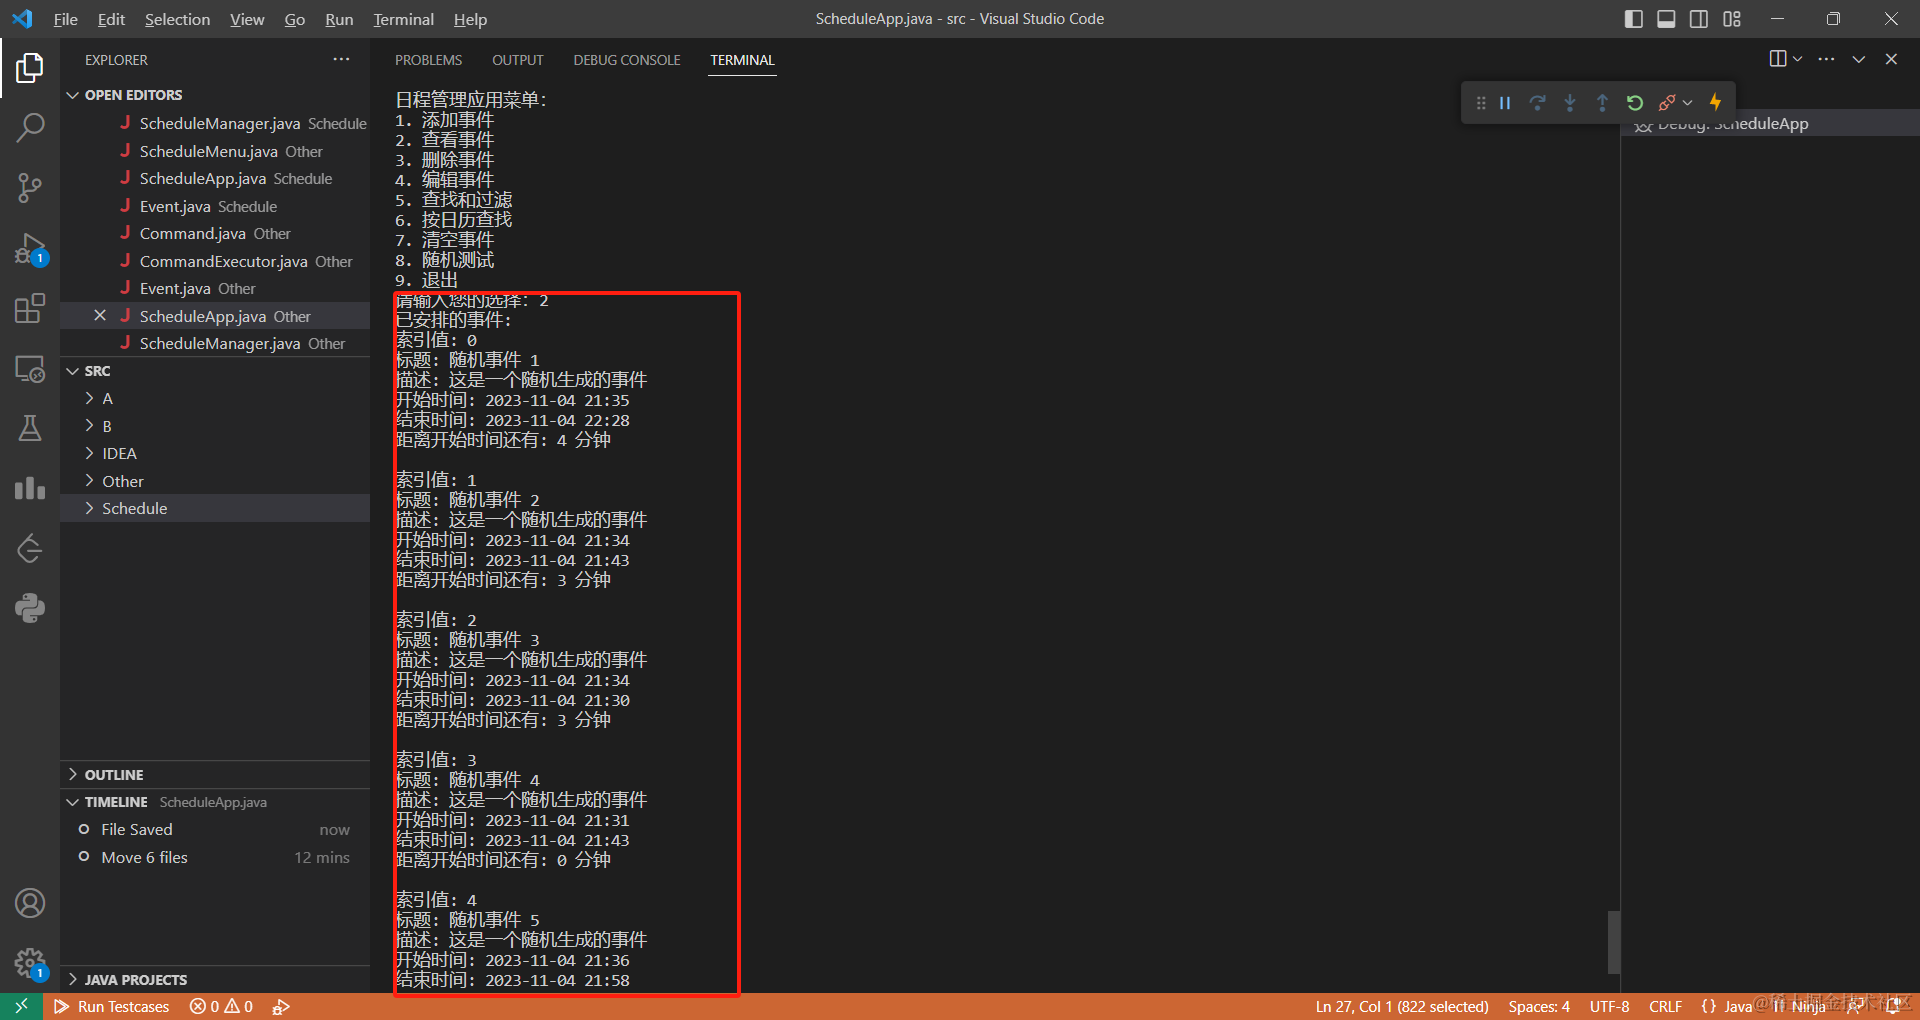Click Run Testcases in status bar

pos(112,1006)
